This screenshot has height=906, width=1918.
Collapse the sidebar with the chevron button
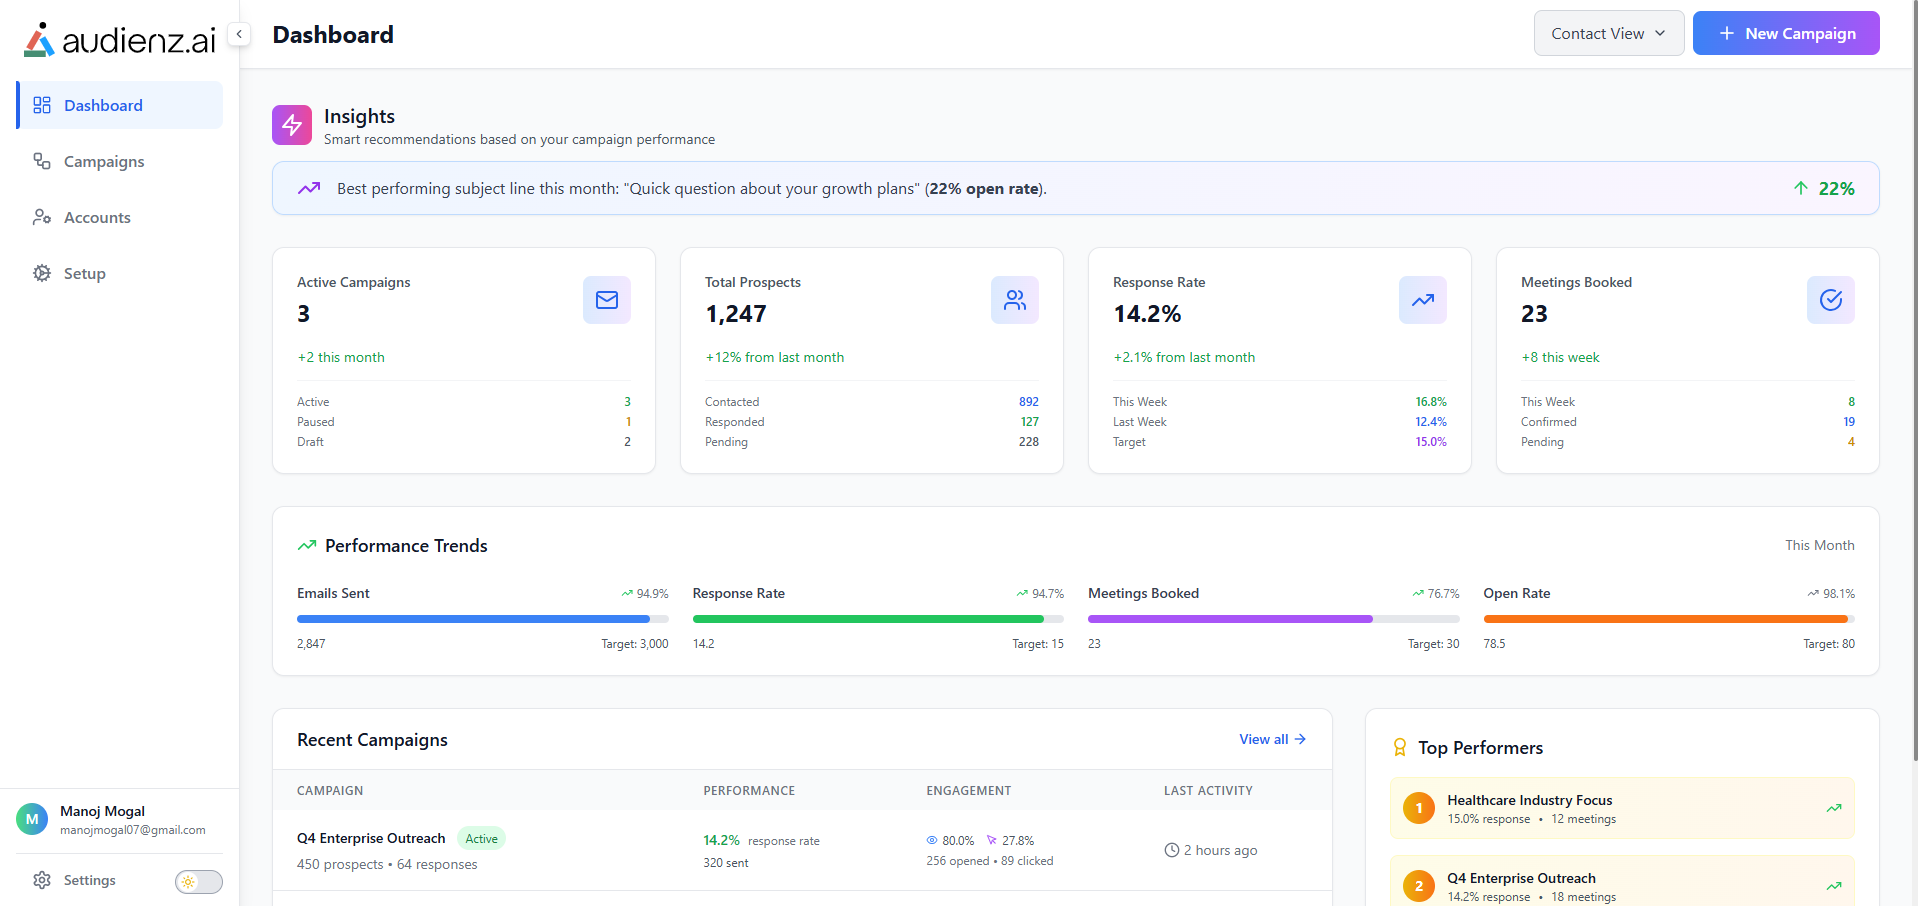(x=239, y=34)
